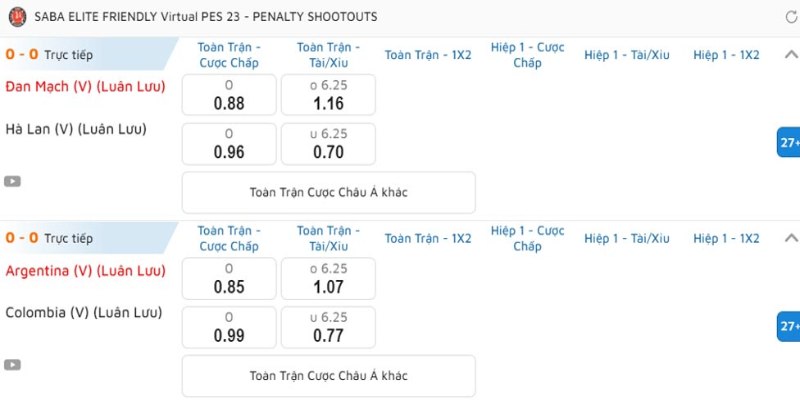This screenshot has width=800, height=400.
Task: Bet Hà Lan handicap at 0.96
Action: [x=229, y=144]
